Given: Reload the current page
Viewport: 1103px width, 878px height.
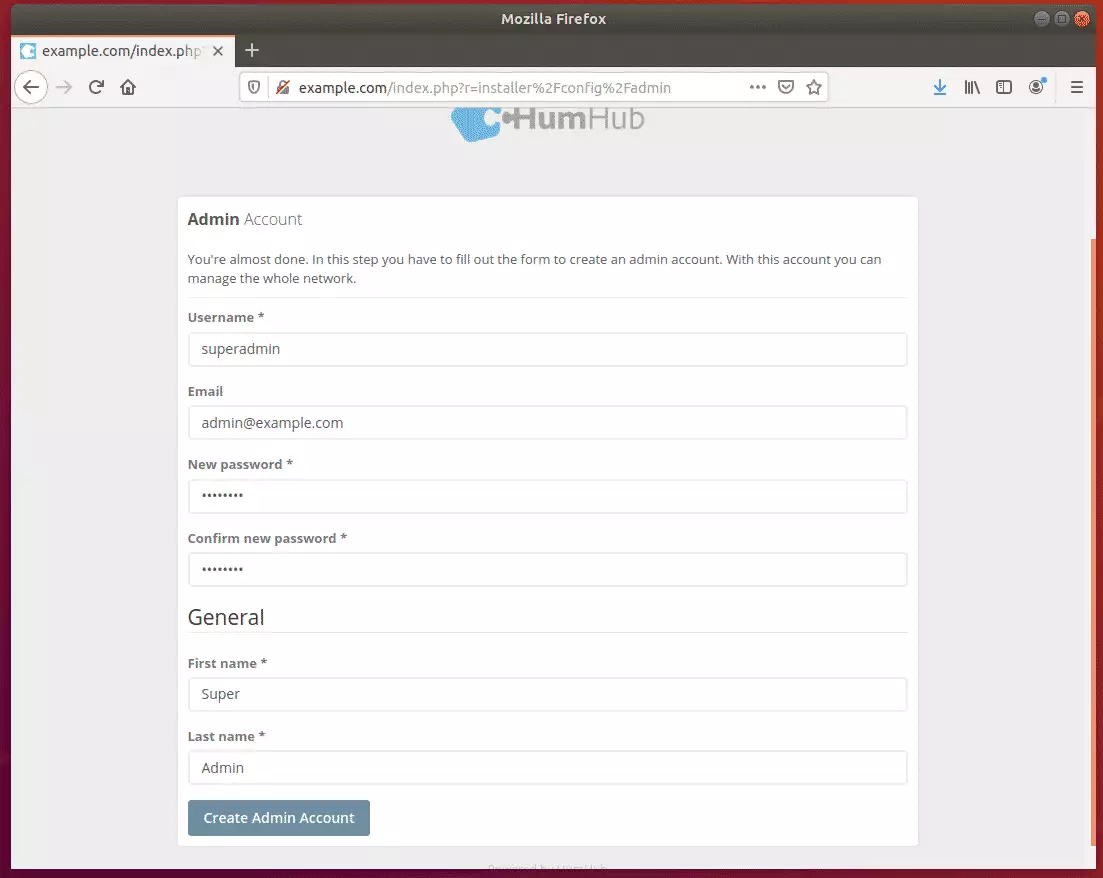Looking at the screenshot, I should [96, 87].
